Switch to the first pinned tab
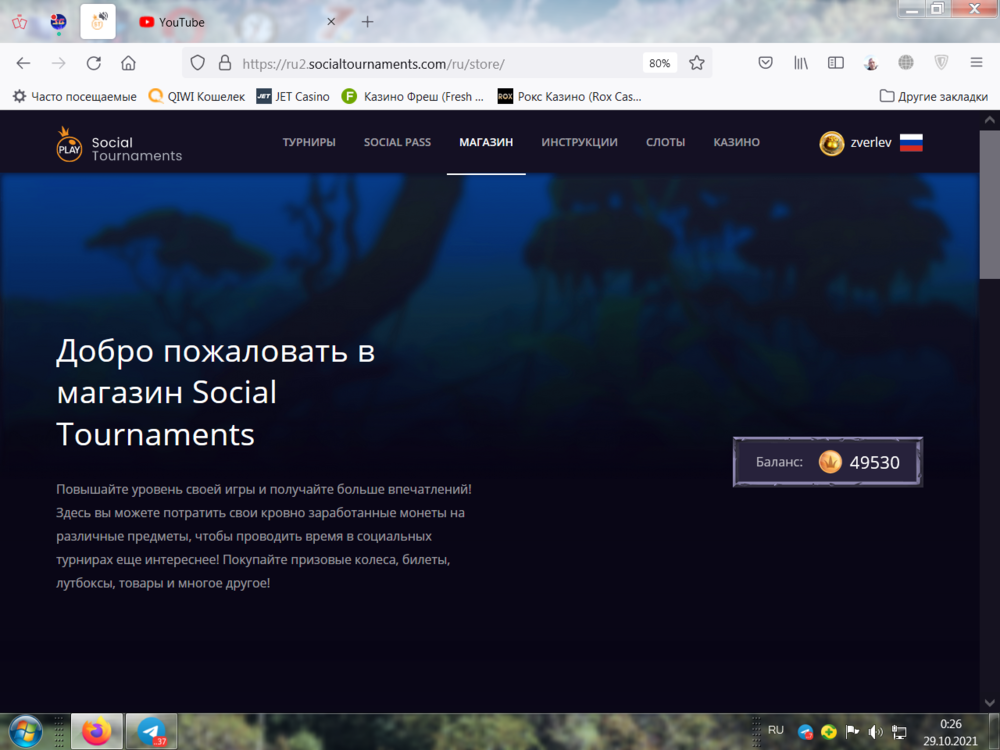The width and height of the screenshot is (1000, 750). click(x=20, y=22)
